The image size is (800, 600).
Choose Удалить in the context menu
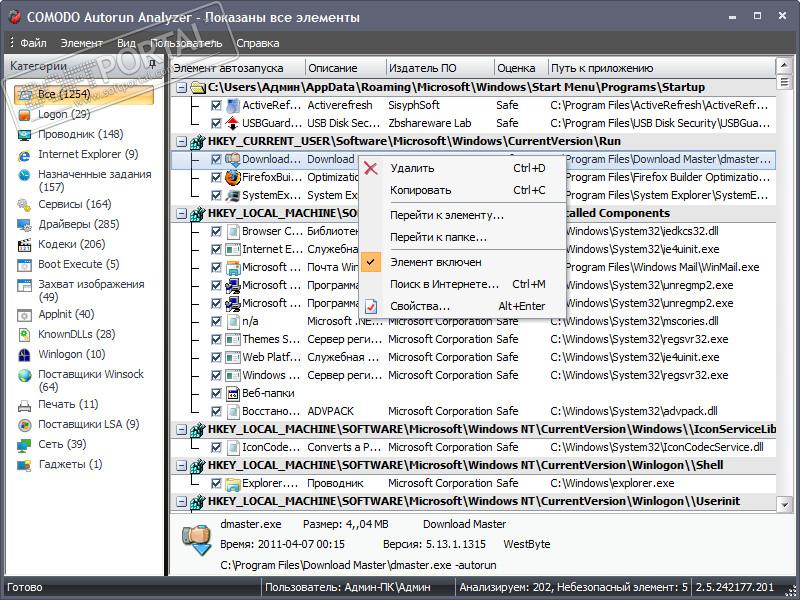point(462,168)
